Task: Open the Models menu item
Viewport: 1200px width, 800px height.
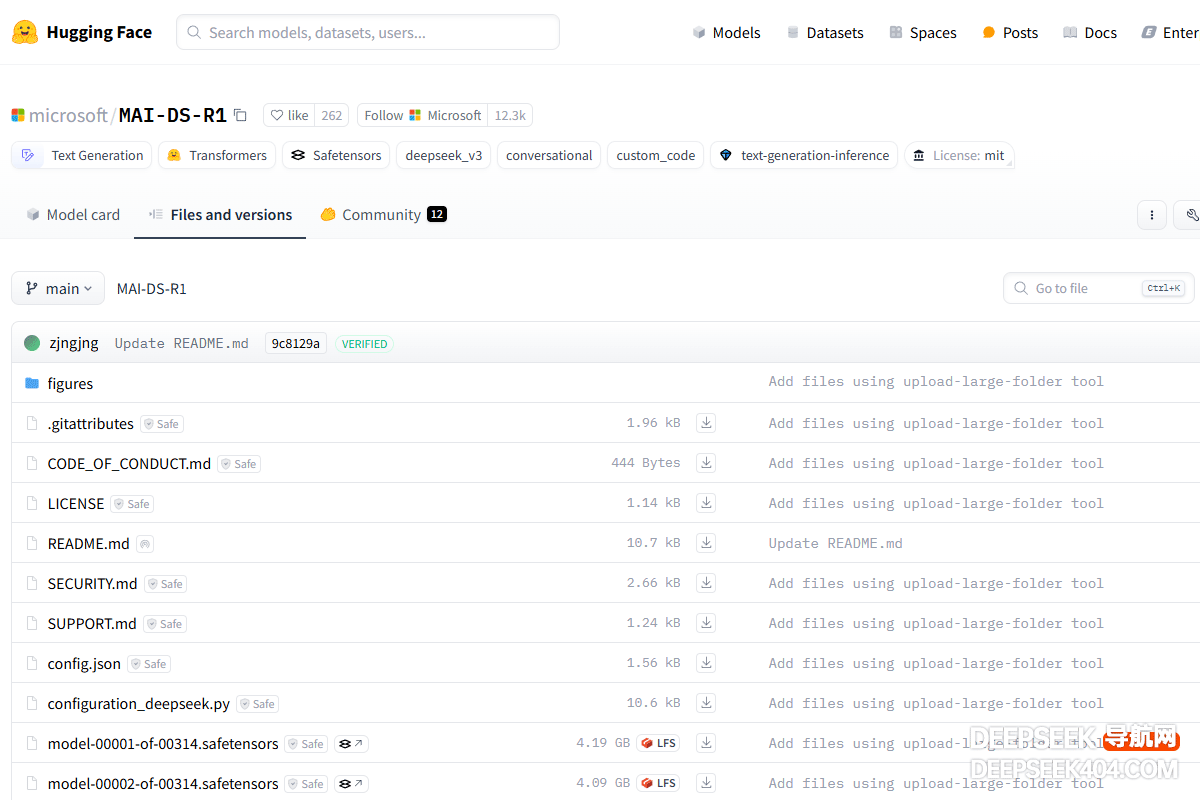Action: pyautogui.click(x=726, y=32)
